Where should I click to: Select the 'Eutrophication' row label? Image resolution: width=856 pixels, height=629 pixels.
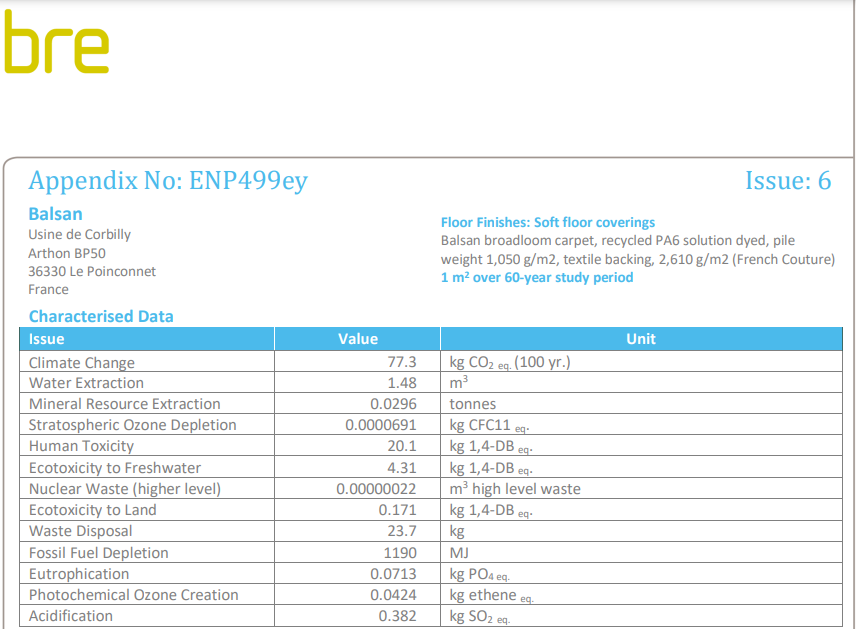click(x=79, y=574)
